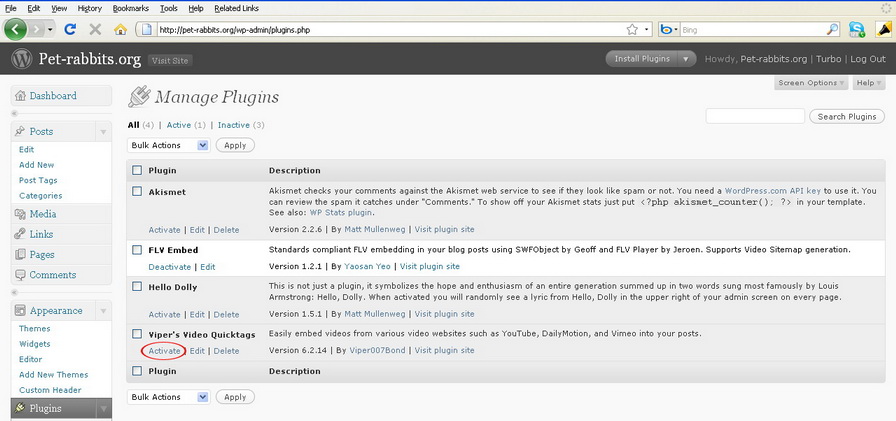Open the History menu
This screenshot has width=896, height=421.
89,8
